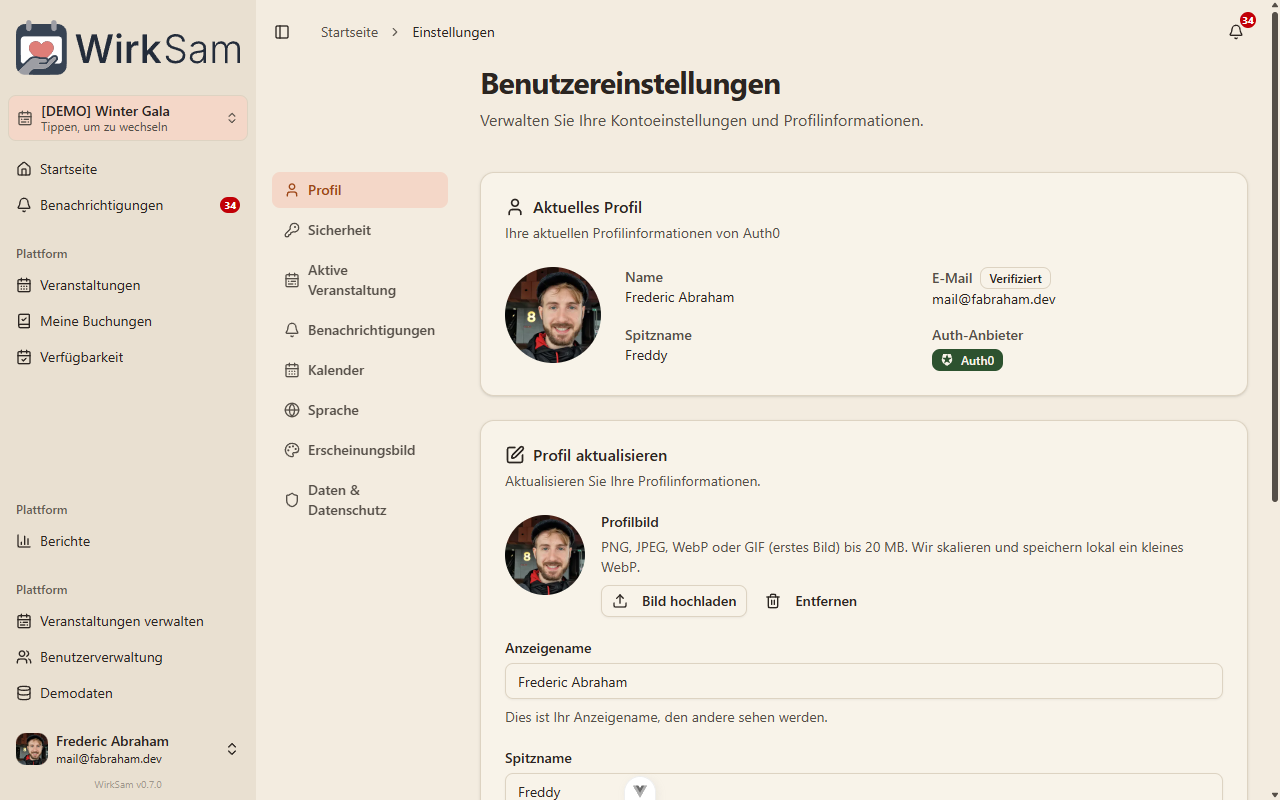Open Daten & Datenschutz settings

tap(360, 500)
